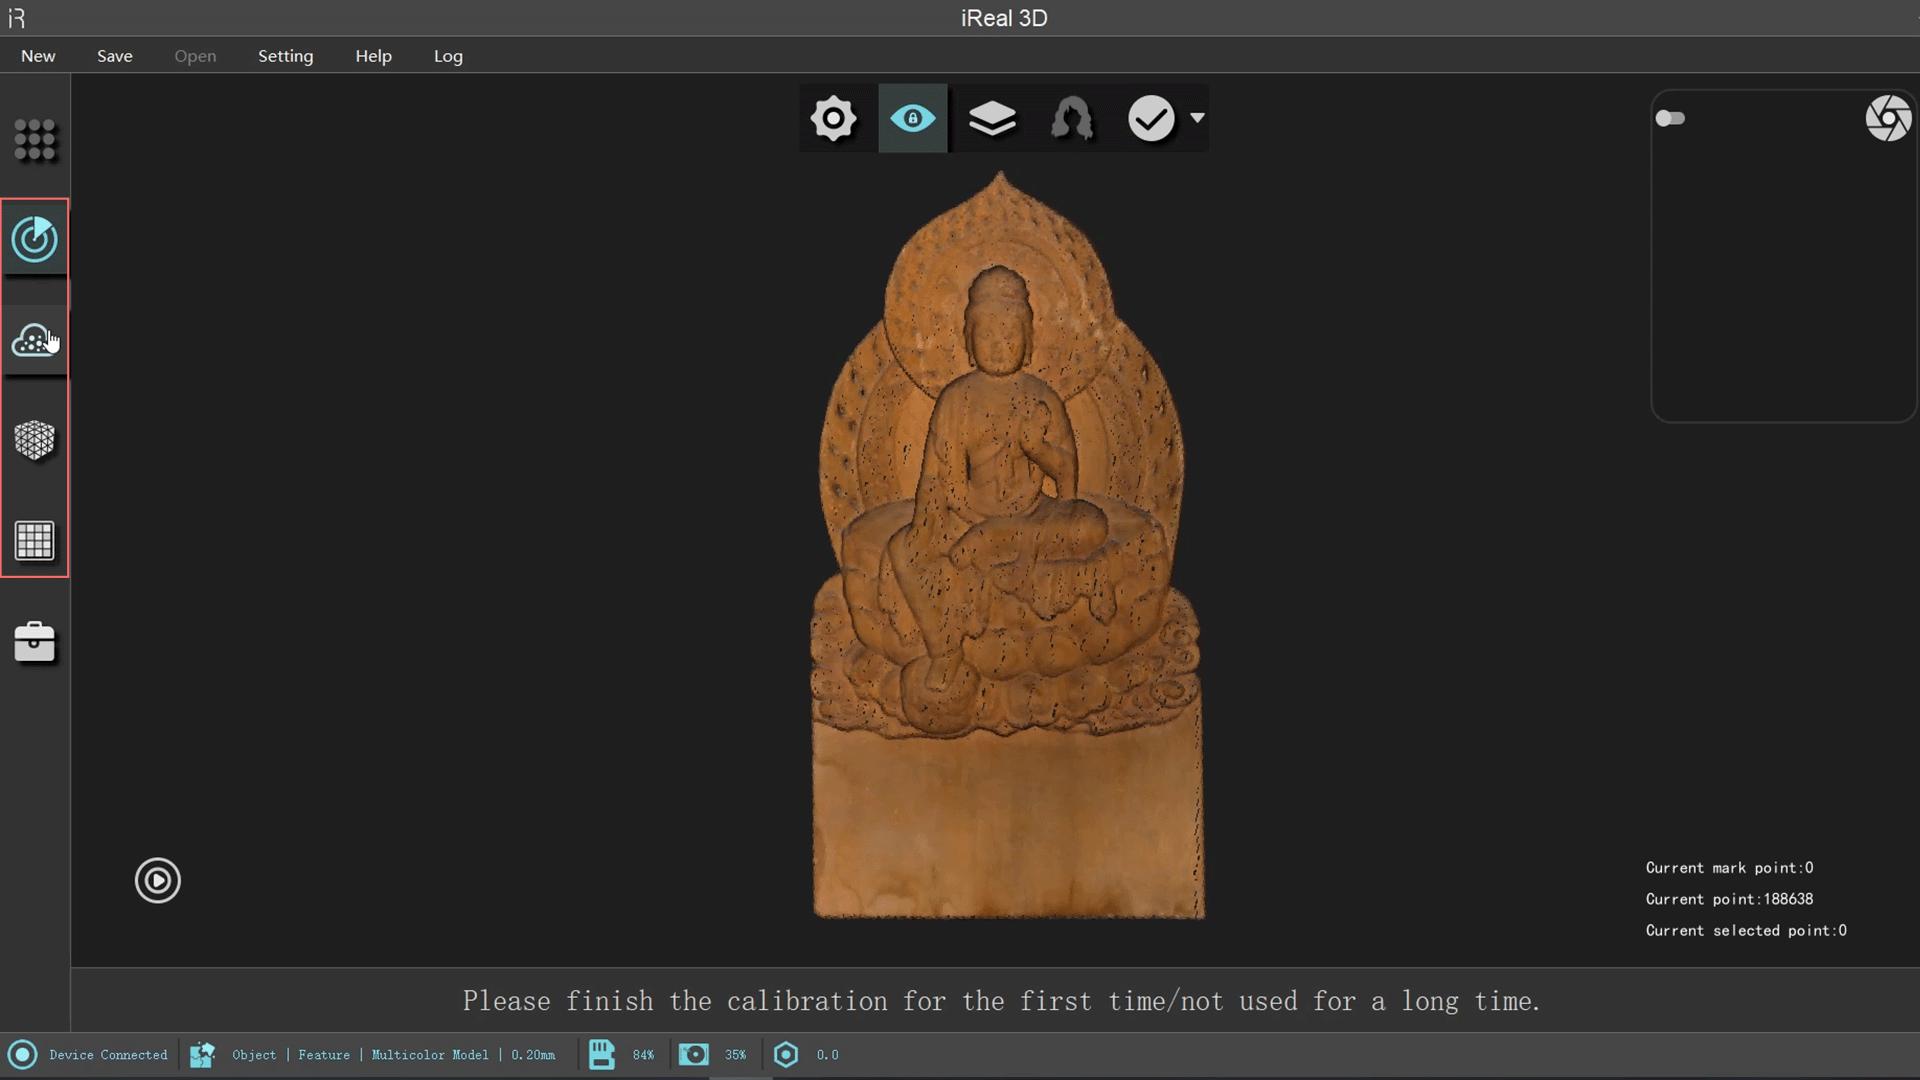Image resolution: width=1920 pixels, height=1080 pixels.
Task: Click the checkmark confirm button
Action: [1151, 119]
